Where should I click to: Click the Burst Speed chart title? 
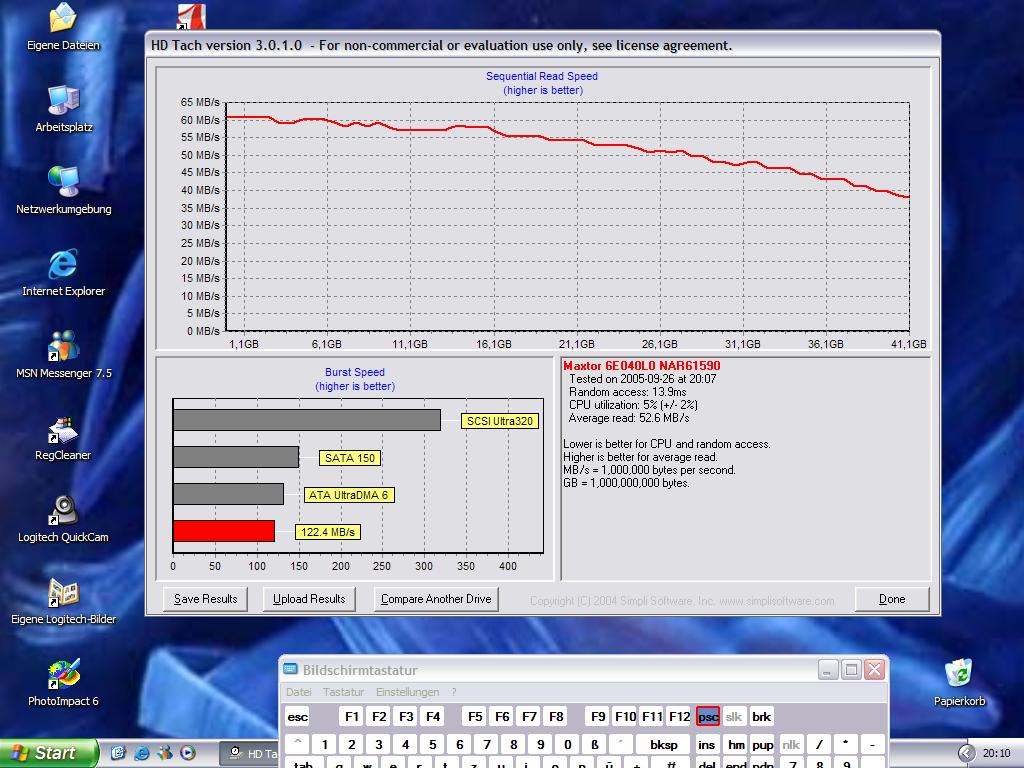tap(355, 372)
